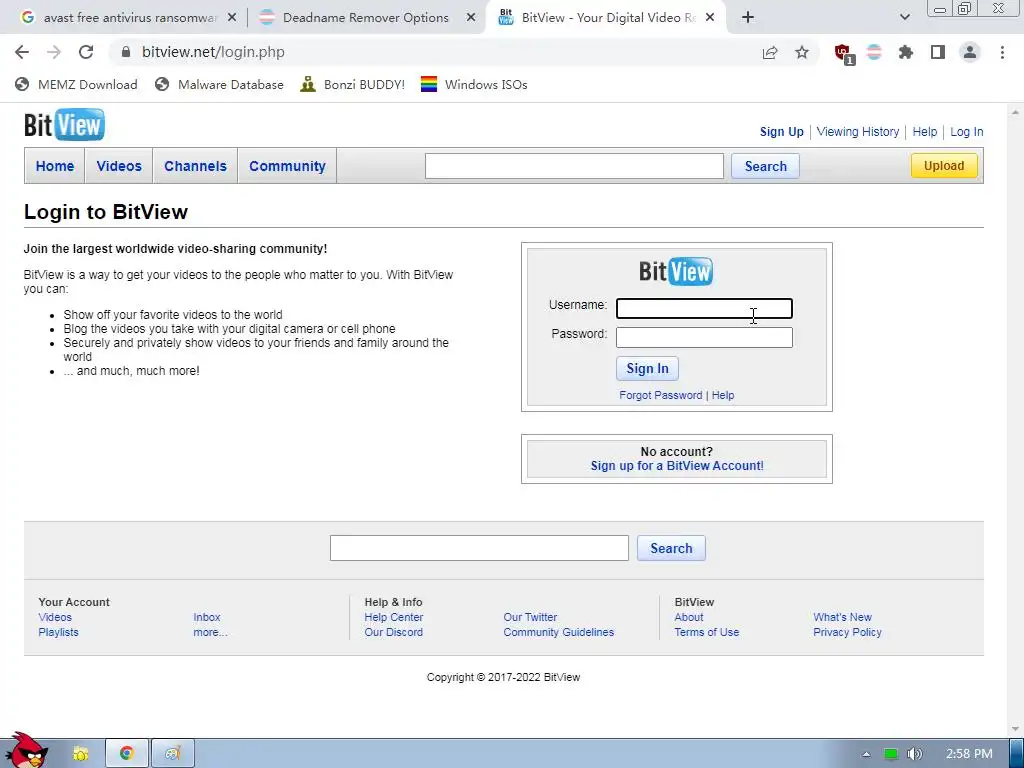Click Help link below Sign In
Screen dimensions: 1024x768
click(x=723, y=395)
